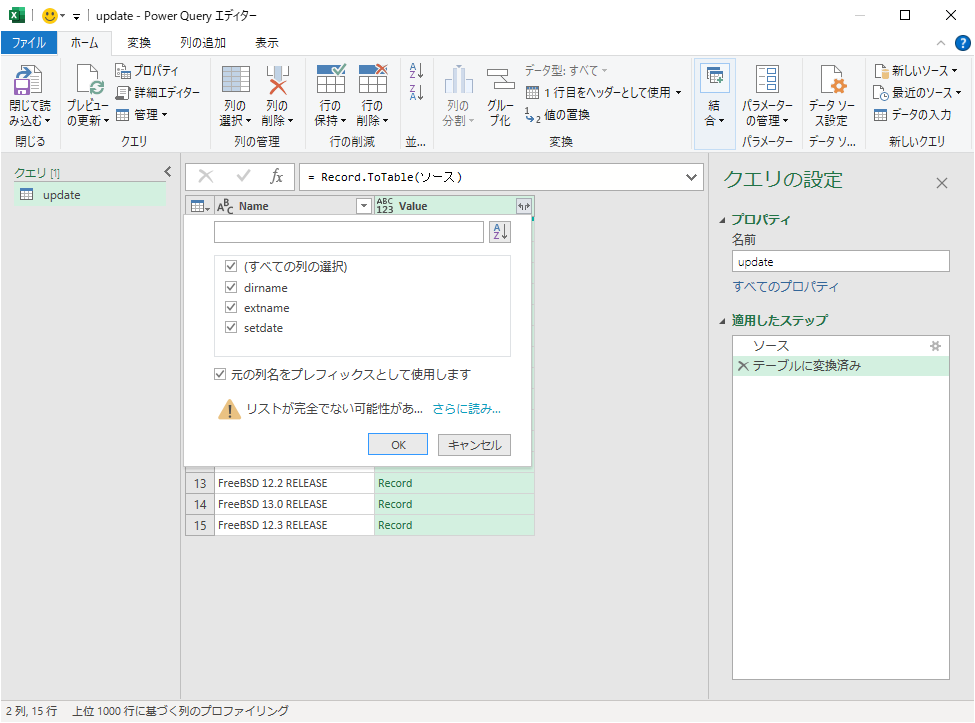Image resolution: width=975 pixels, height=723 pixels.
Task: Close the クエリの設定 pane
Action: pos(941,183)
